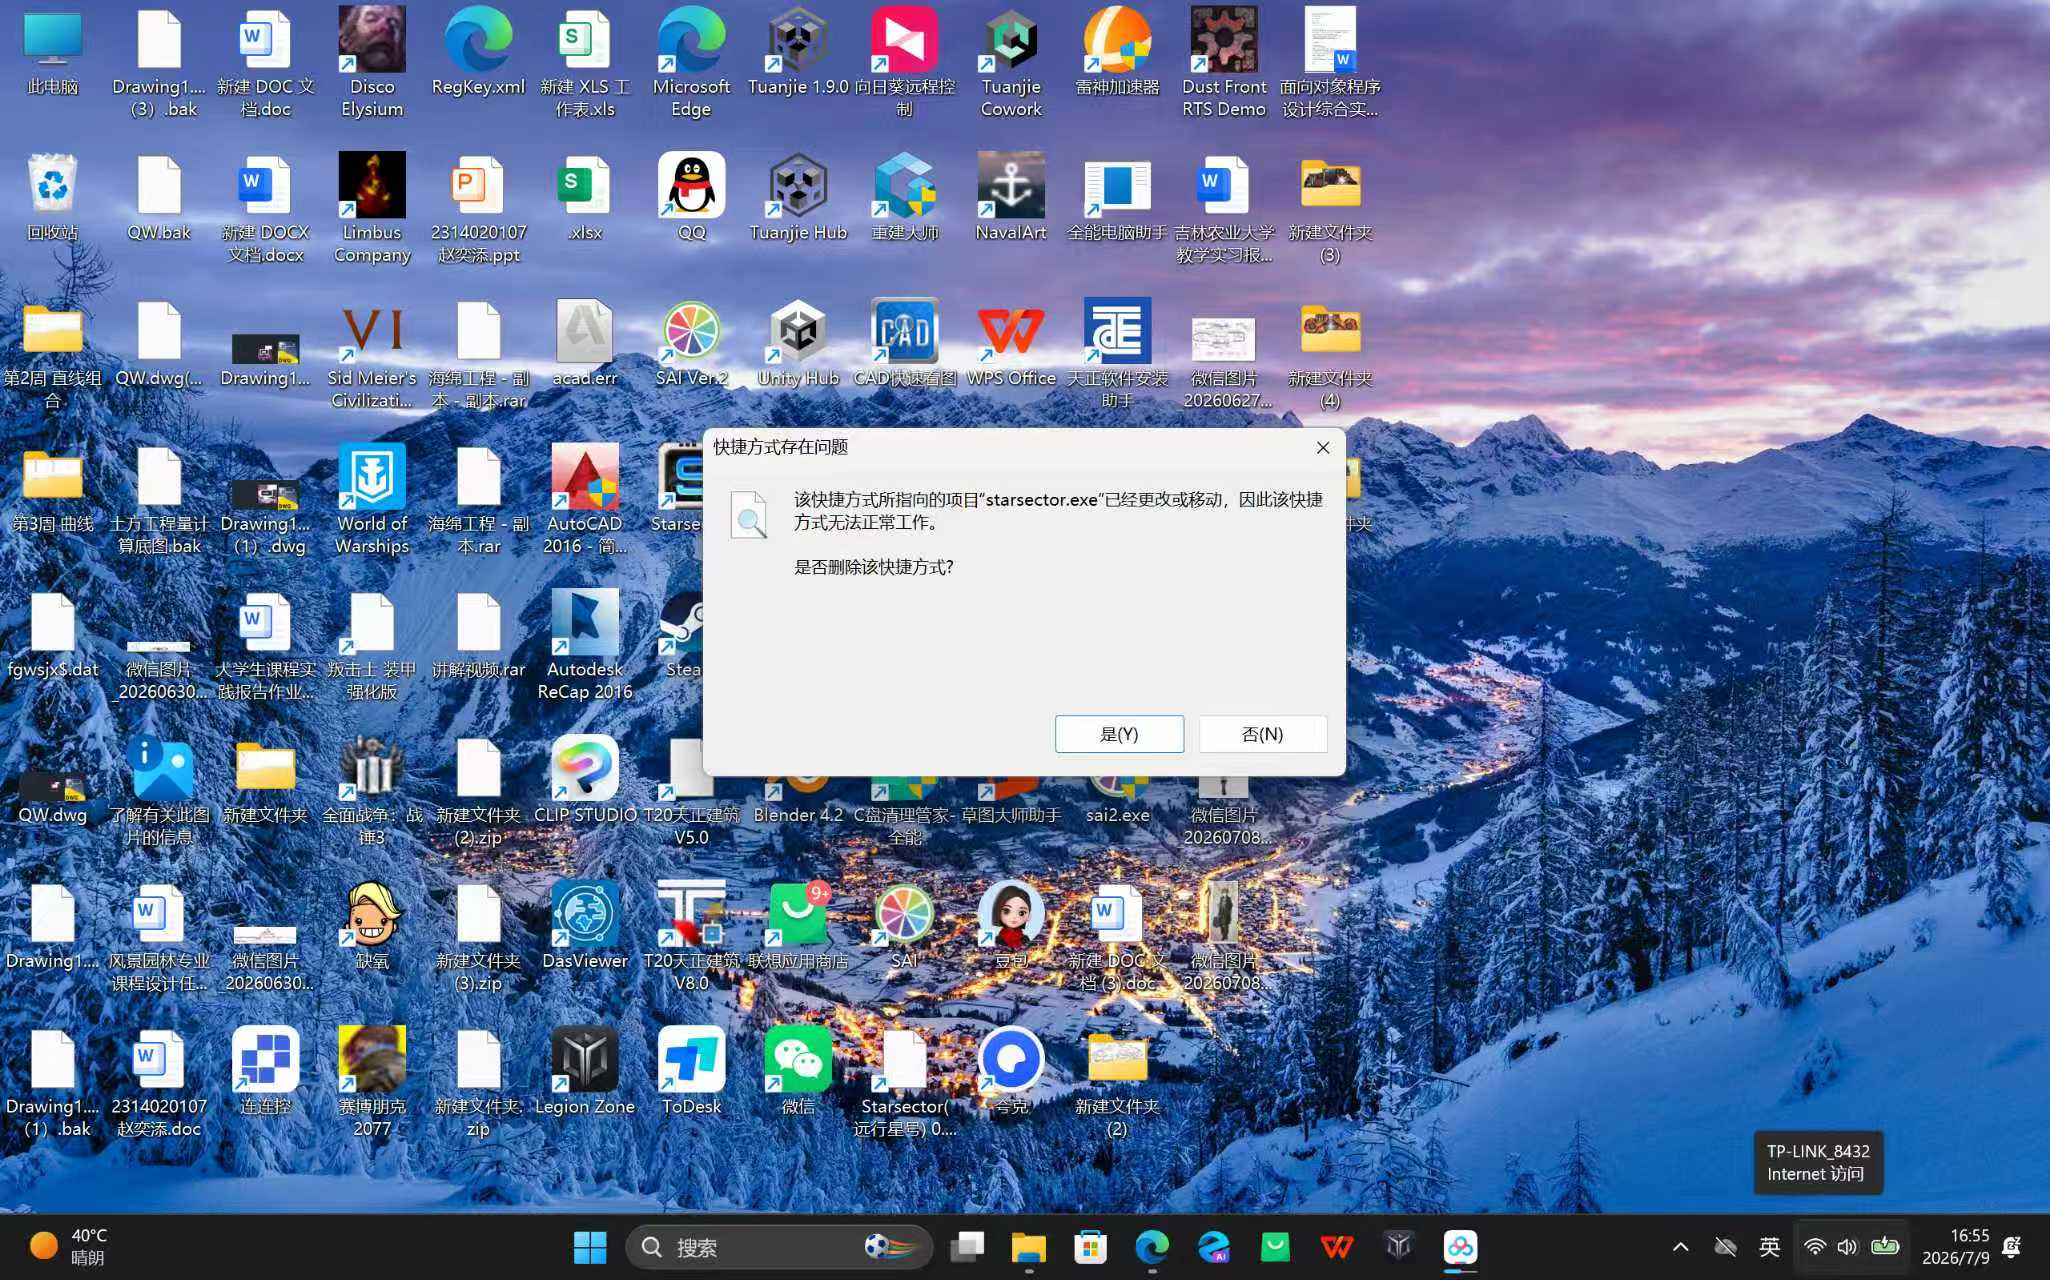Select the 缺氧 game icon

pyautogui.click(x=372, y=927)
